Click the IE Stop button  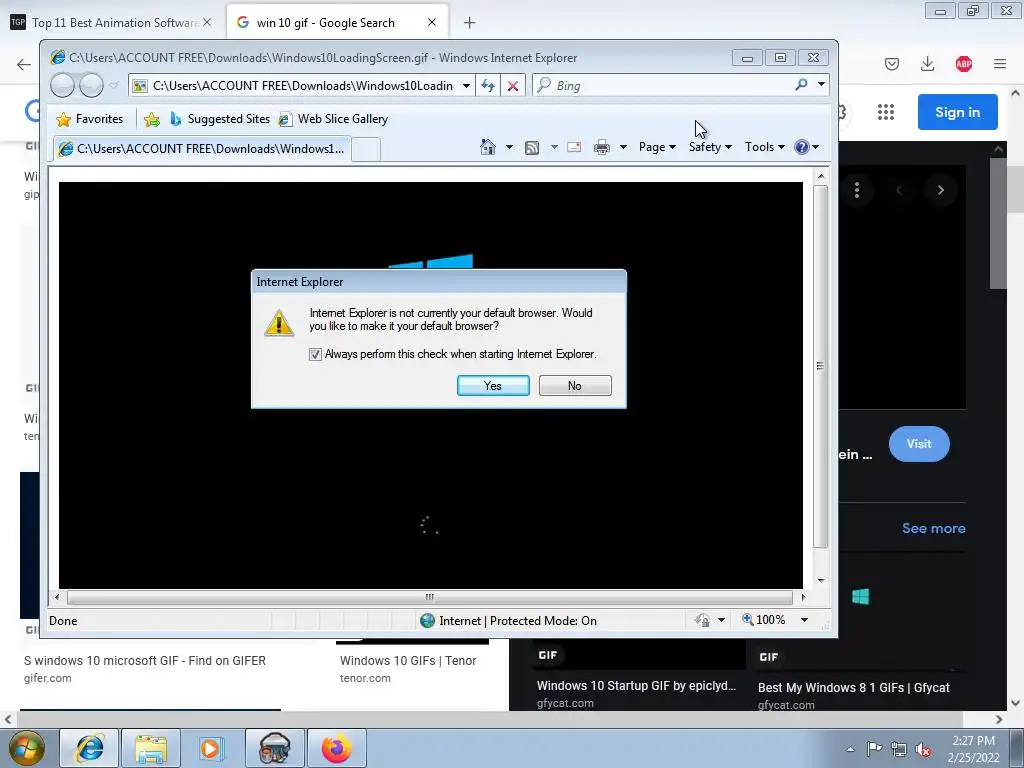point(513,86)
